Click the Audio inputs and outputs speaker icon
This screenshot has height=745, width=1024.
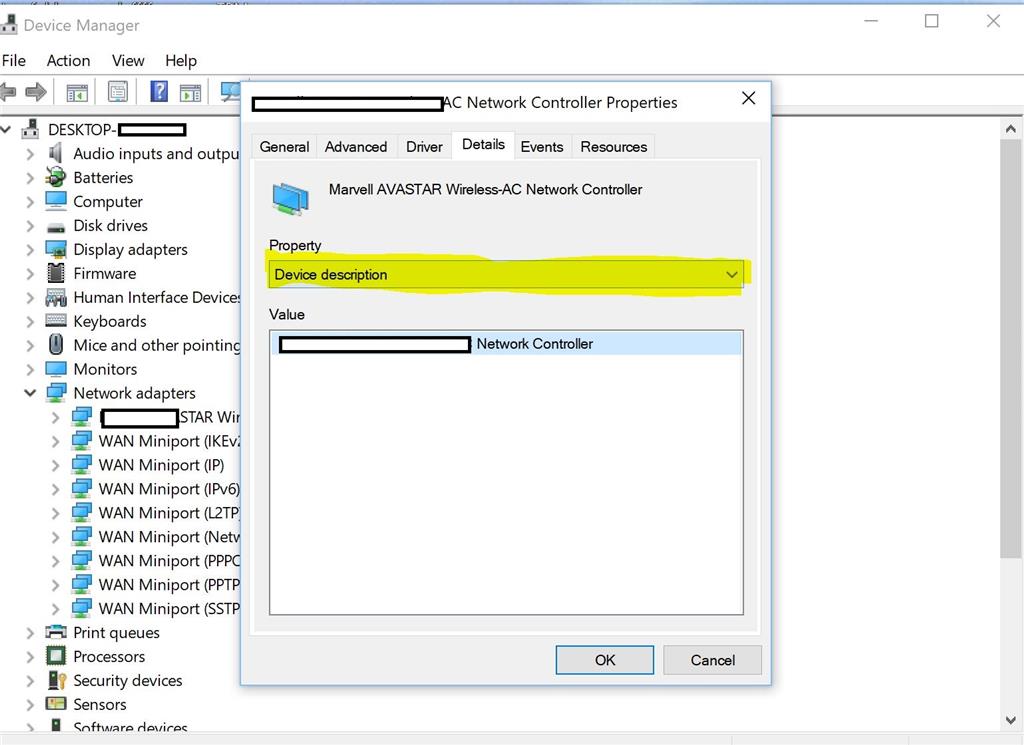point(56,153)
